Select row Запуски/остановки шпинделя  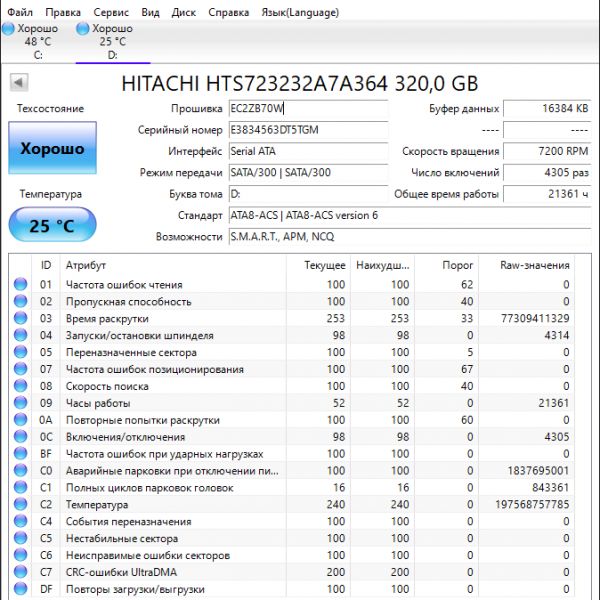pos(292,335)
